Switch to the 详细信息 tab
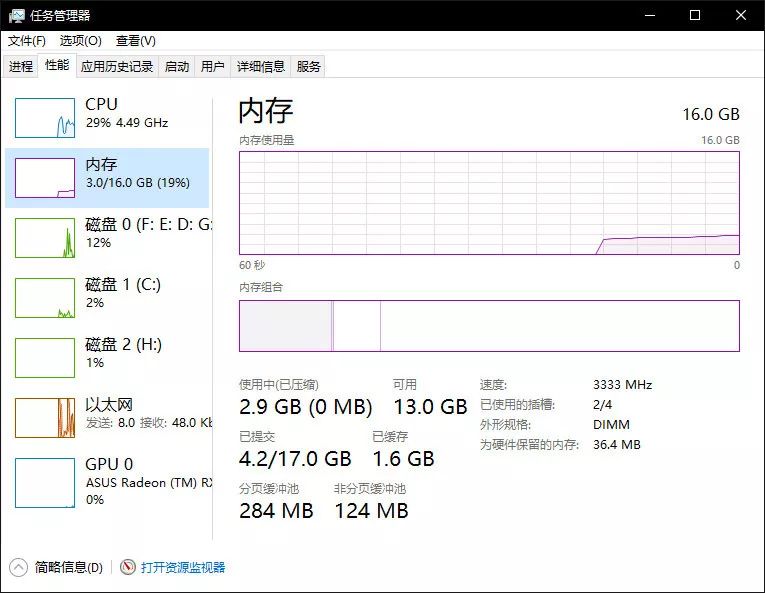This screenshot has width=765, height=593. coord(261,67)
